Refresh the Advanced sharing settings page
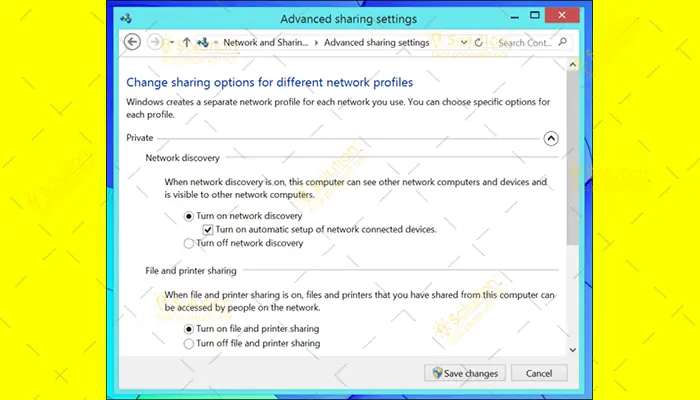Screen dimensions: 700x400 click(x=479, y=42)
